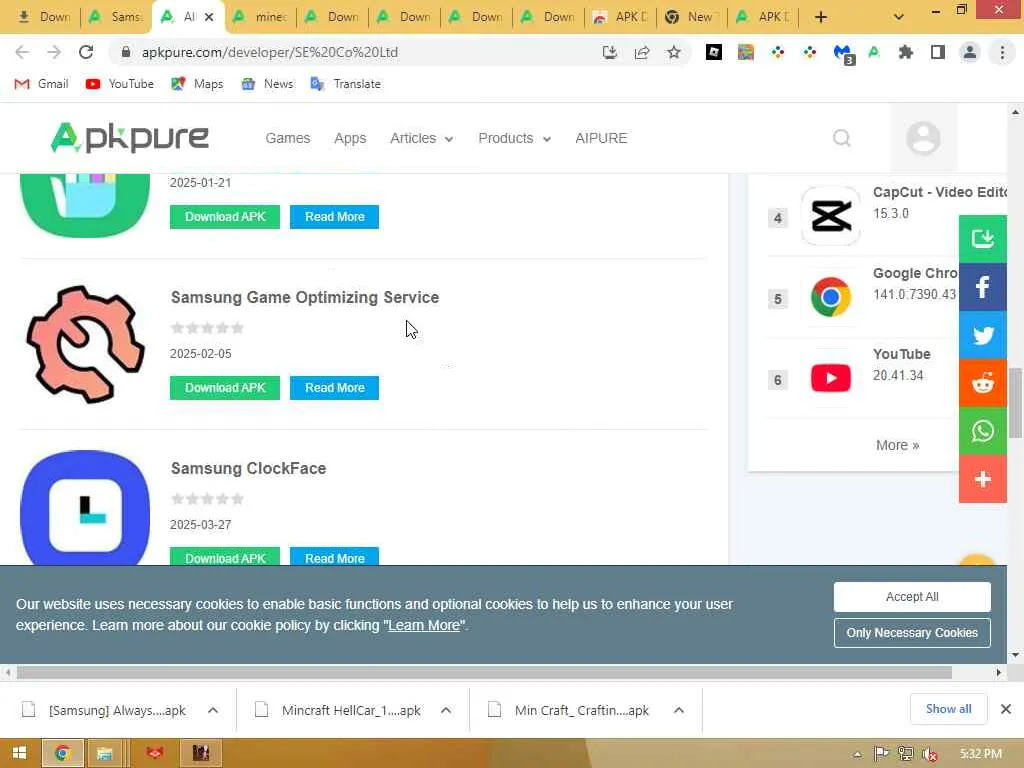Open the Games navigation item

pos(287,138)
